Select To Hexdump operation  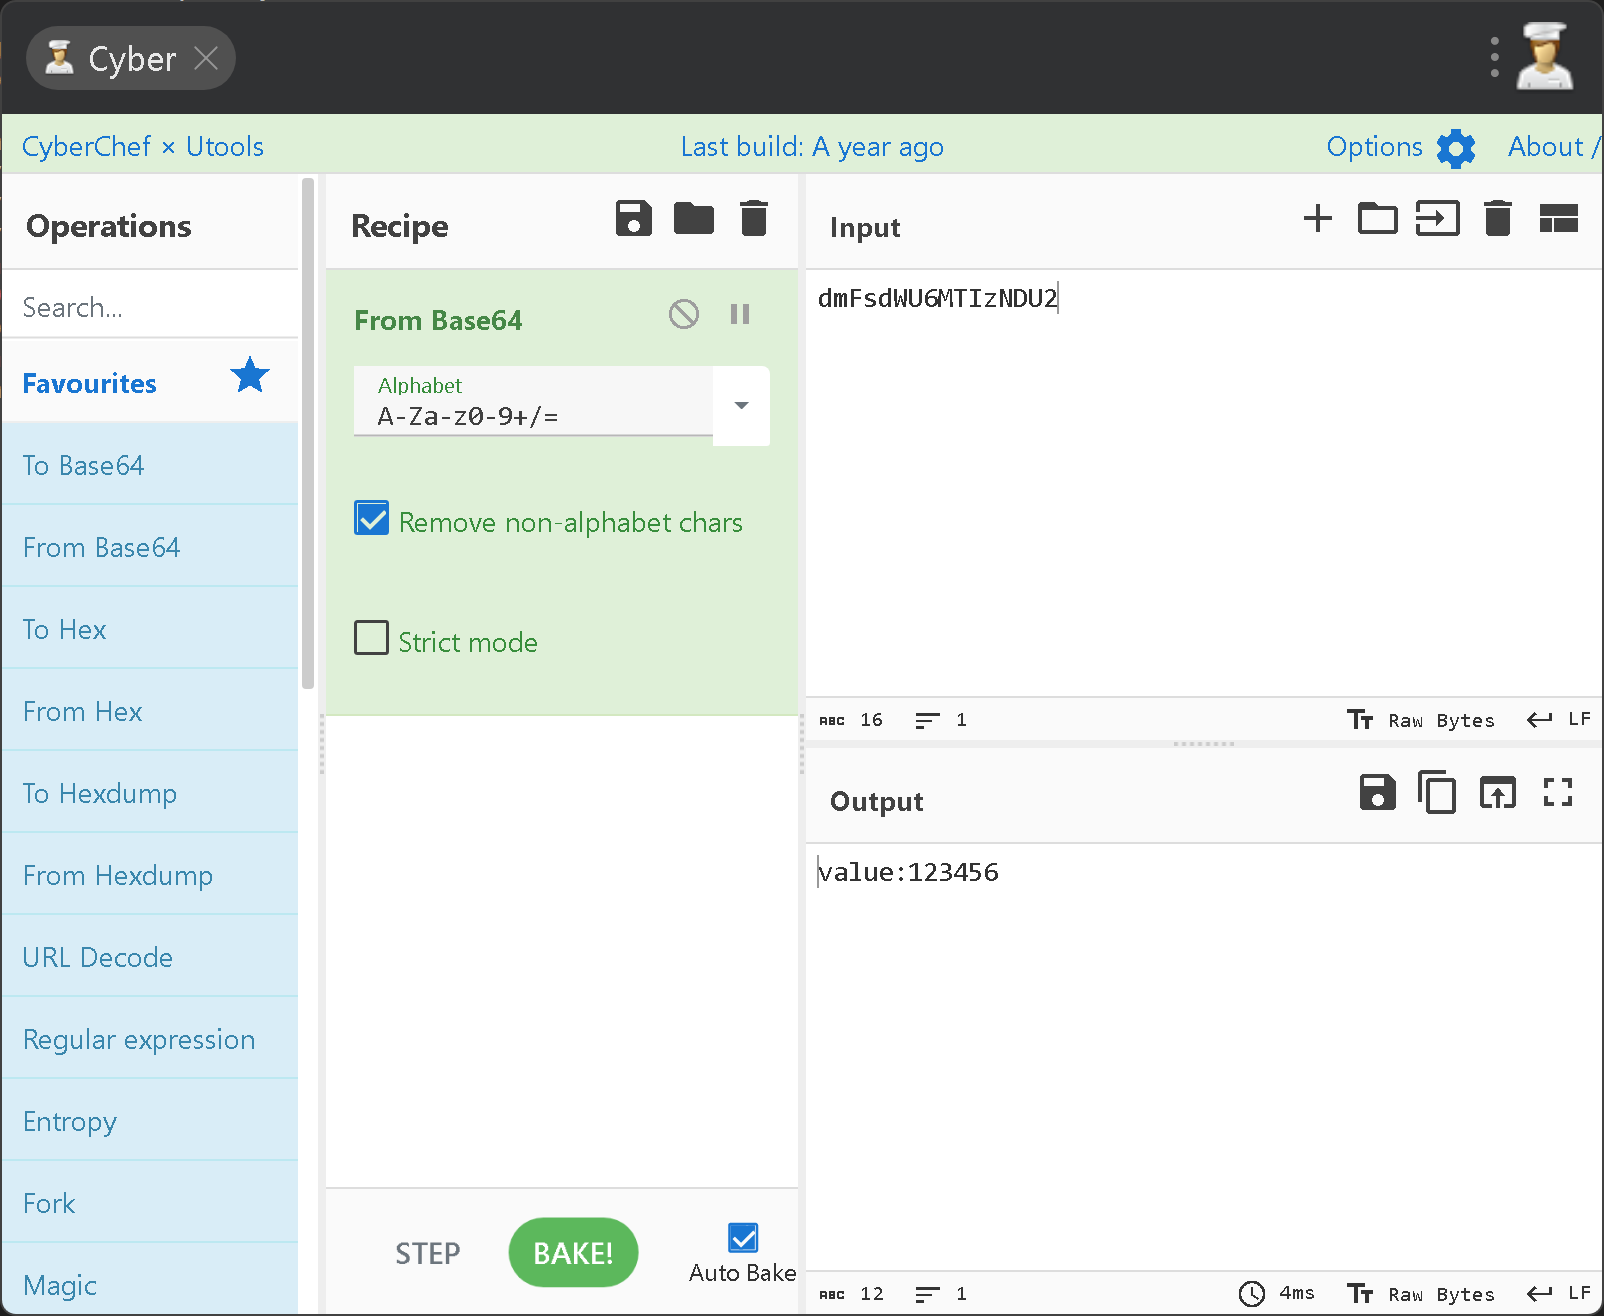click(150, 793)
